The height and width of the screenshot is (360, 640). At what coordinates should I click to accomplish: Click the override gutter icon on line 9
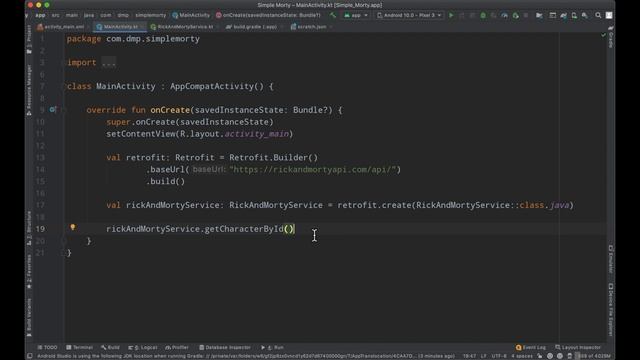pyautogui.click(x=52, y=109)
